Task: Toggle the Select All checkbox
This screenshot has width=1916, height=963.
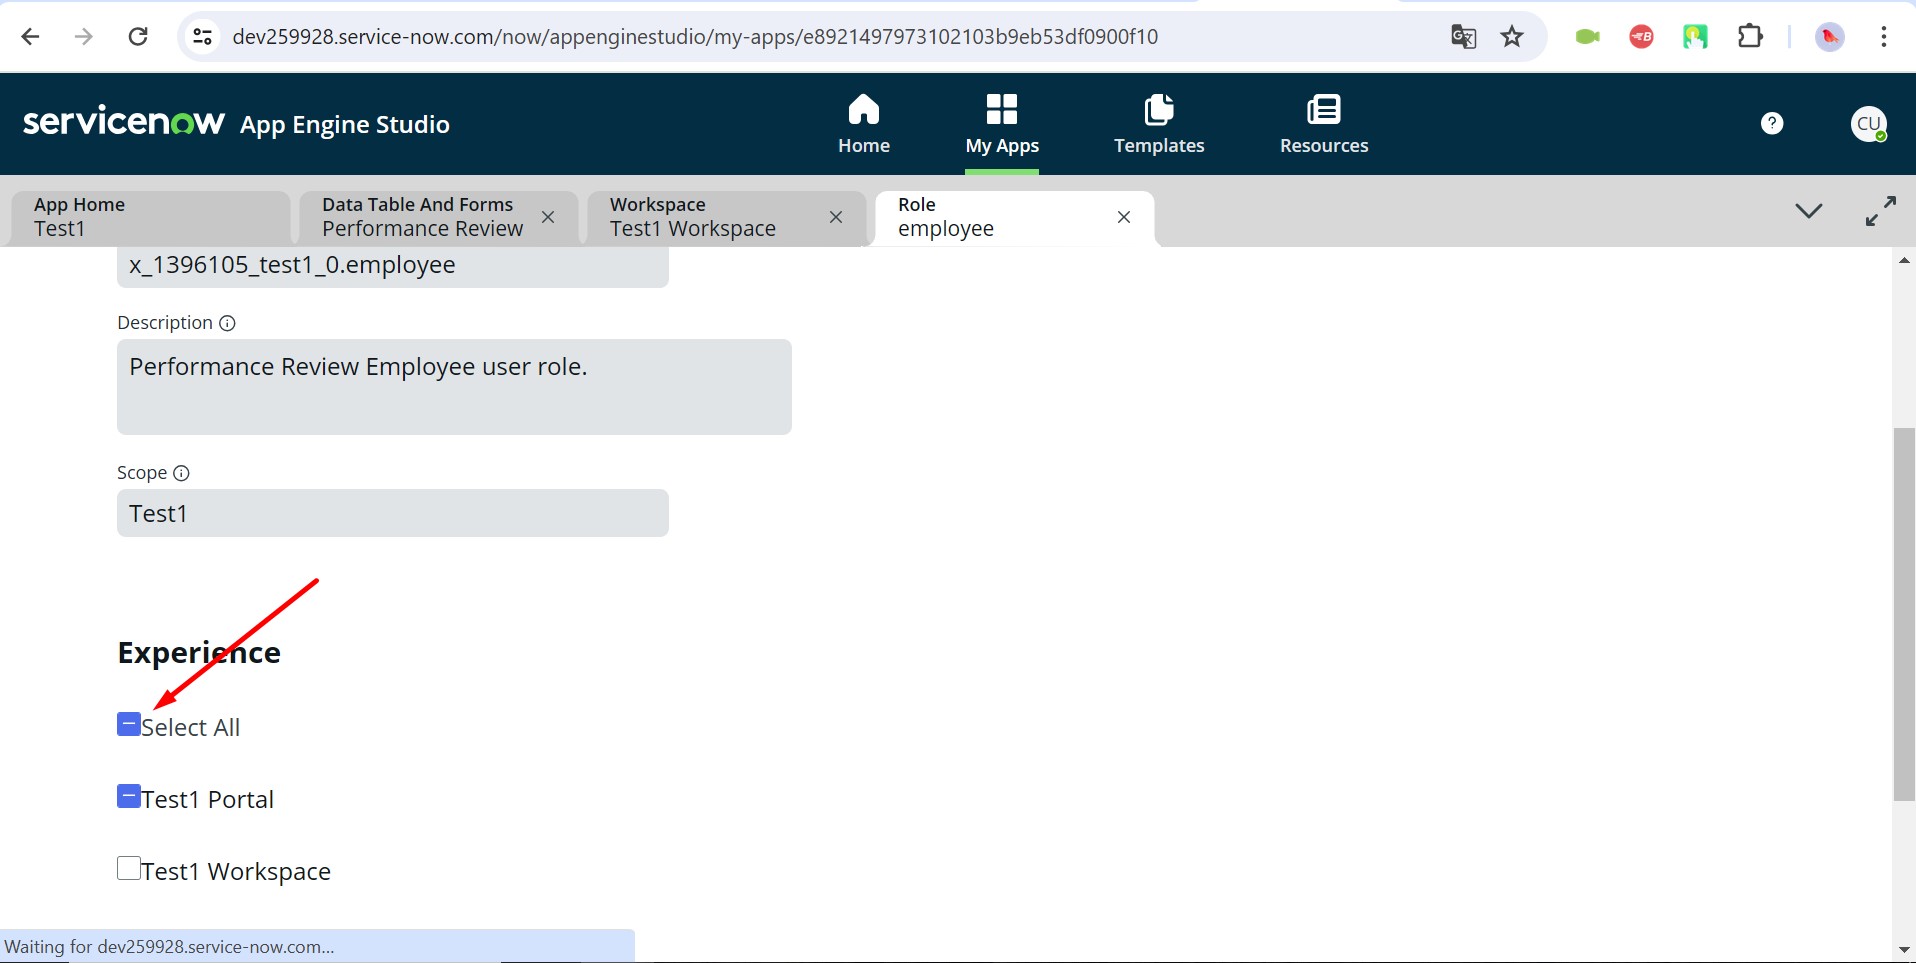Action: point(129,724)
